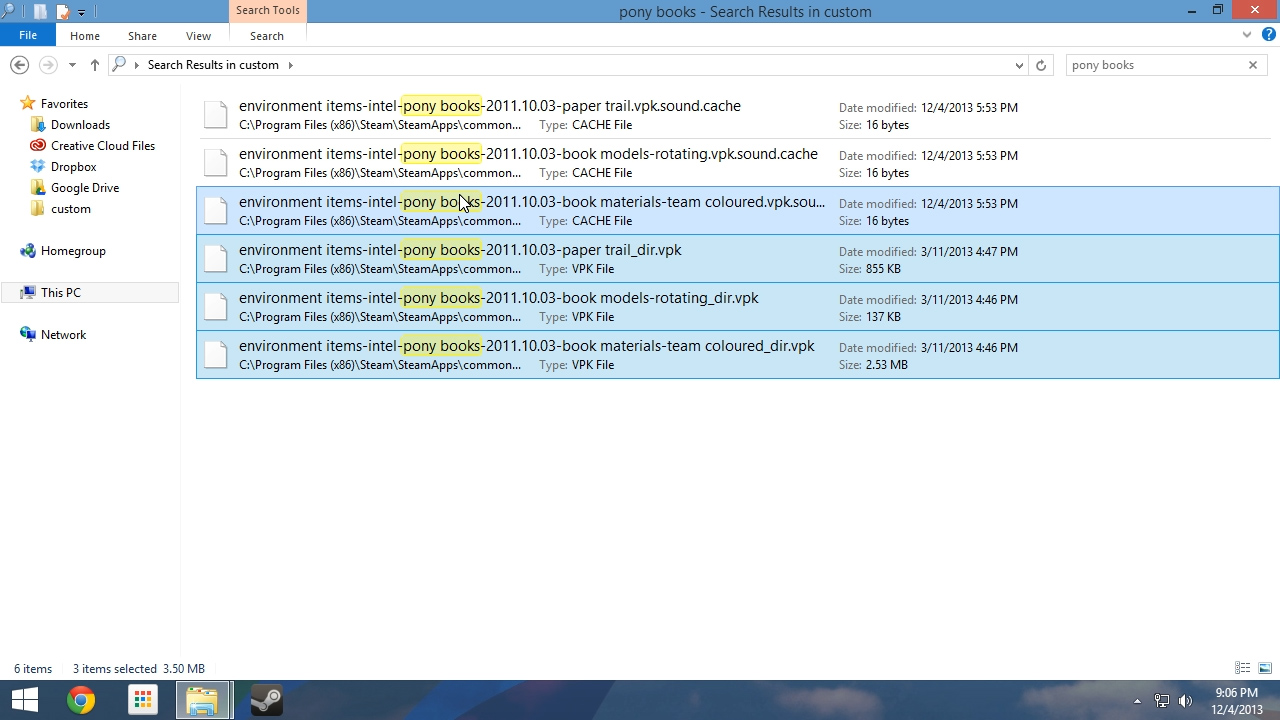This screenshot has width=1280, height=720.
Task: Click the Downloads folder icon
Action: click(38, 125)
